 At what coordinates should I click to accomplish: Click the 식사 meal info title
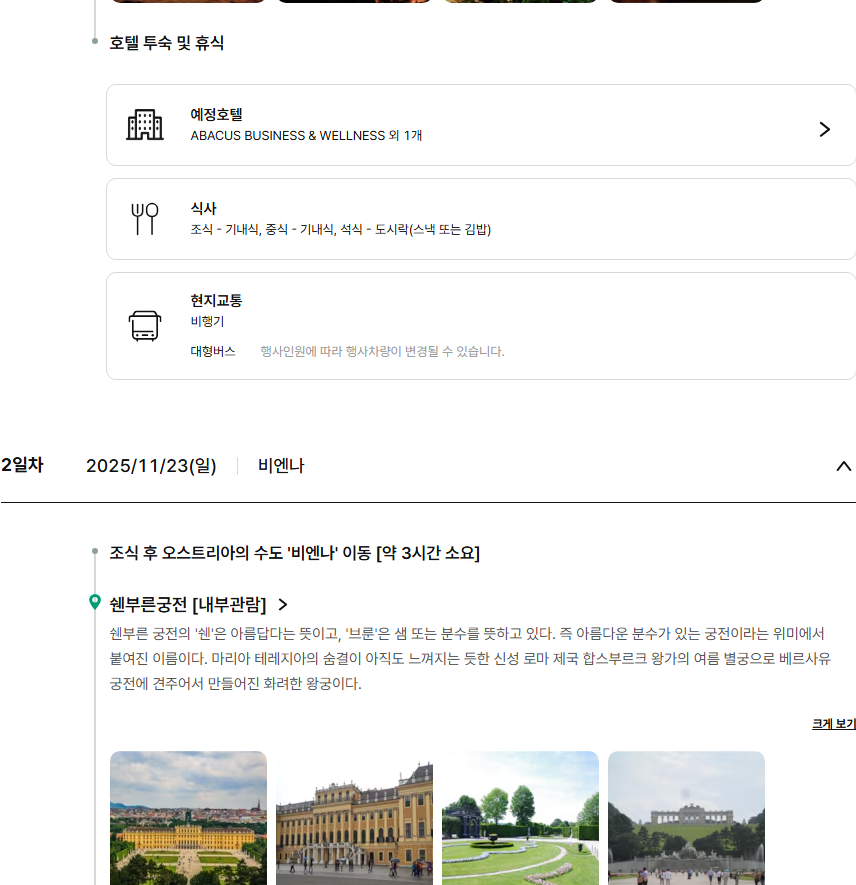[x=203, y=209]
